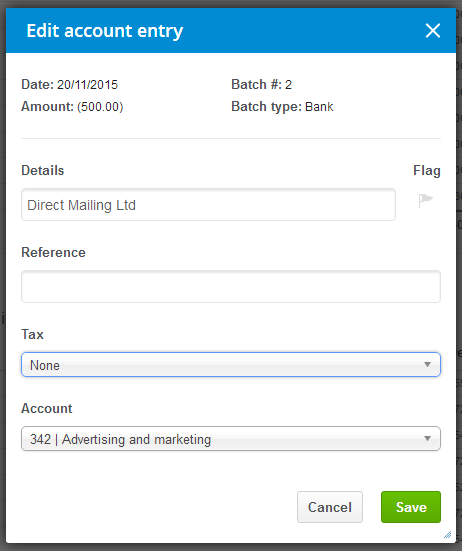This screenshot has width=462, height=551.
Task: Toggle the grey flag icon
Action: [x=425, y=201]
